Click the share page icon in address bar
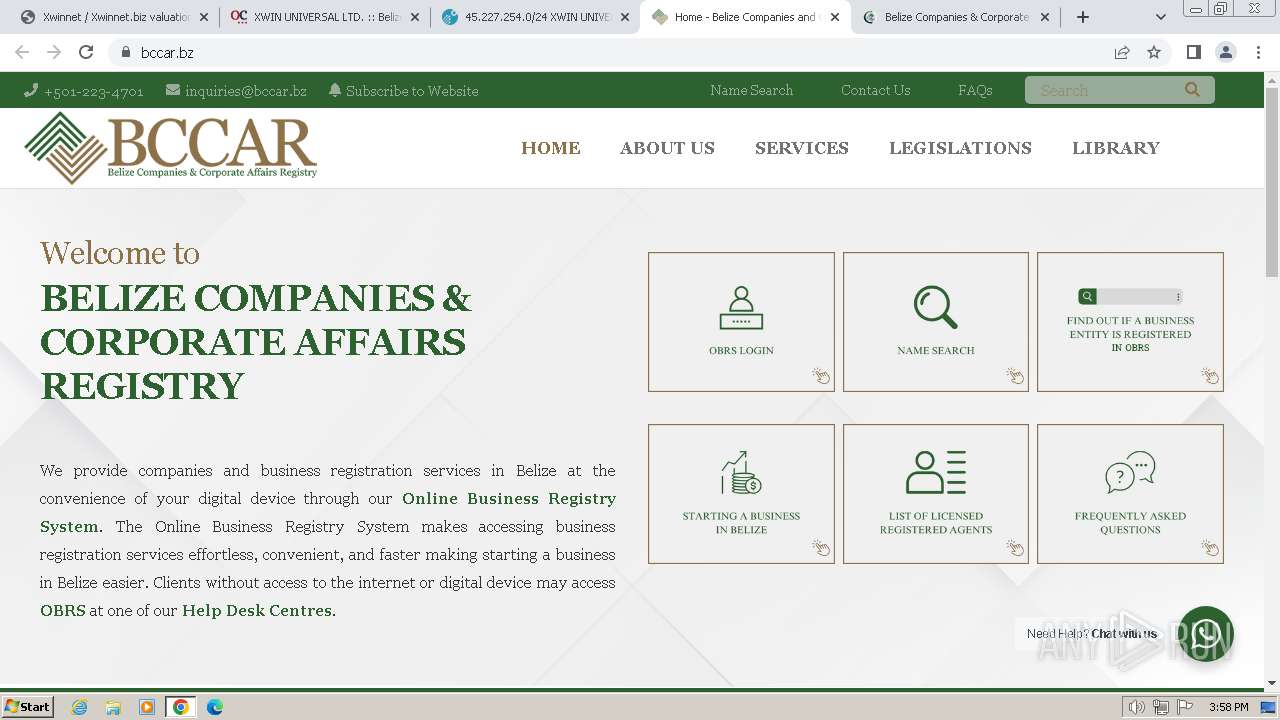 tap(1122, 52)
